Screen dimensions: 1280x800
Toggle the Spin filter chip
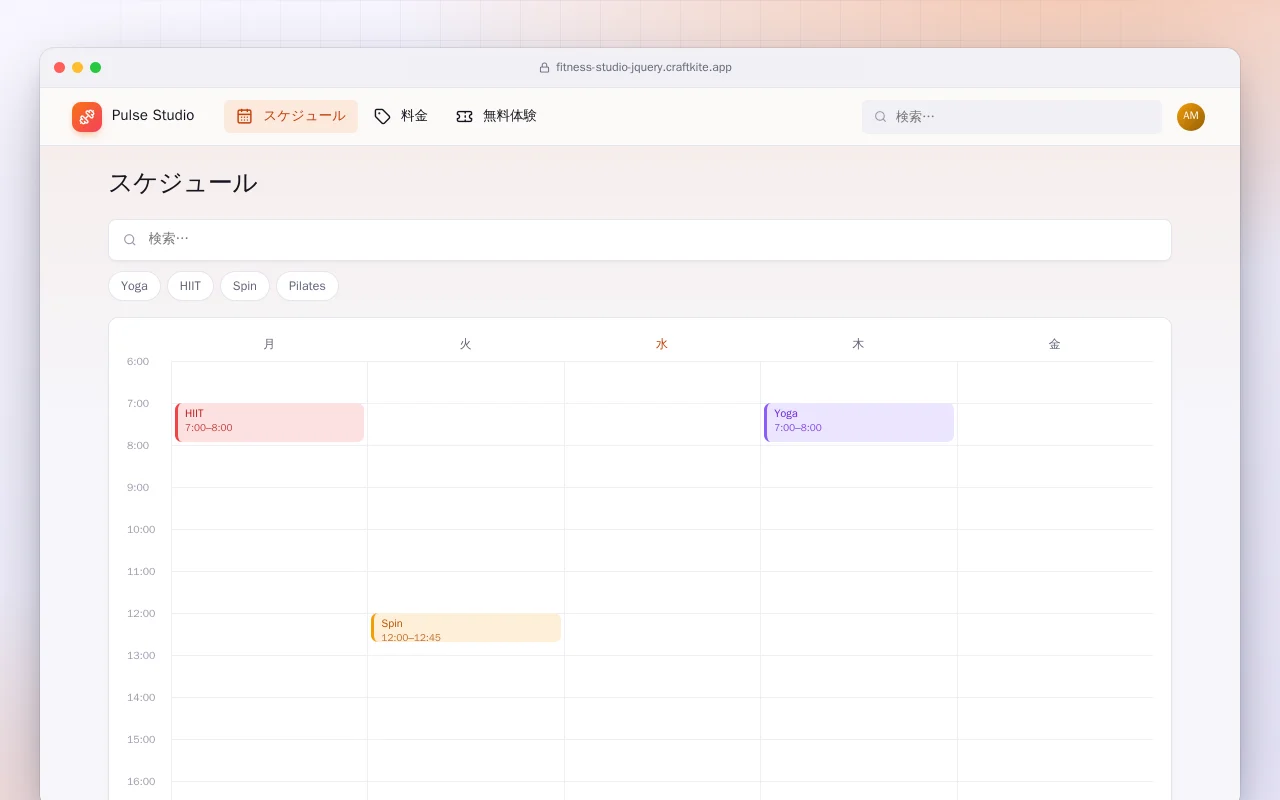pyautogui.click(x=245, y=286)
